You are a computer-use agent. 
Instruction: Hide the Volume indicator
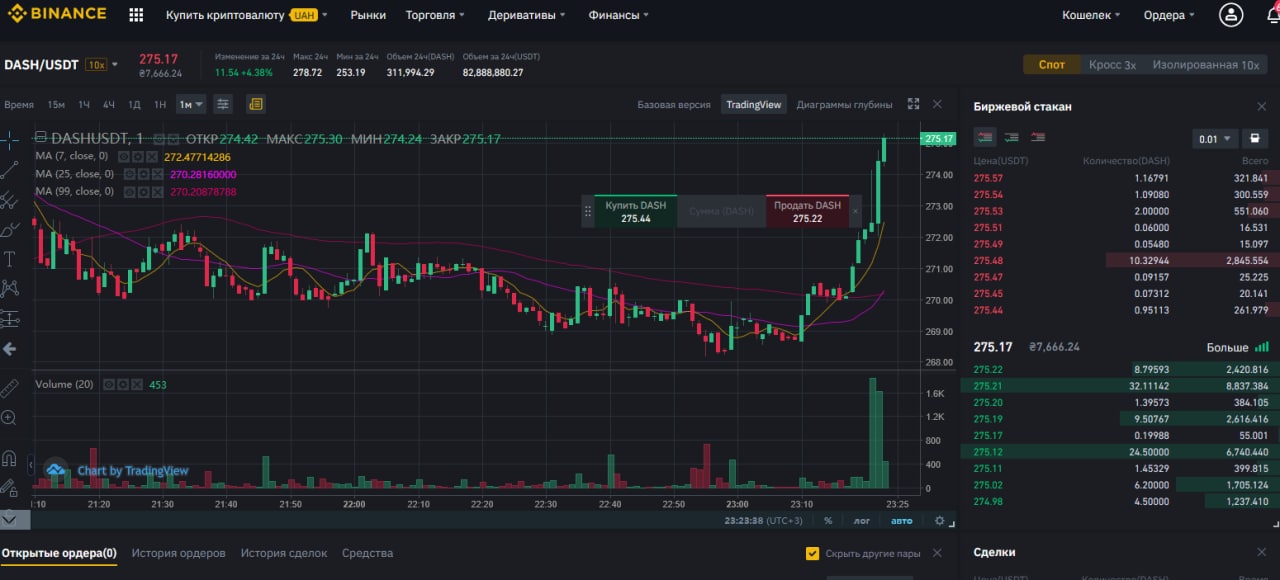point(110,384)
